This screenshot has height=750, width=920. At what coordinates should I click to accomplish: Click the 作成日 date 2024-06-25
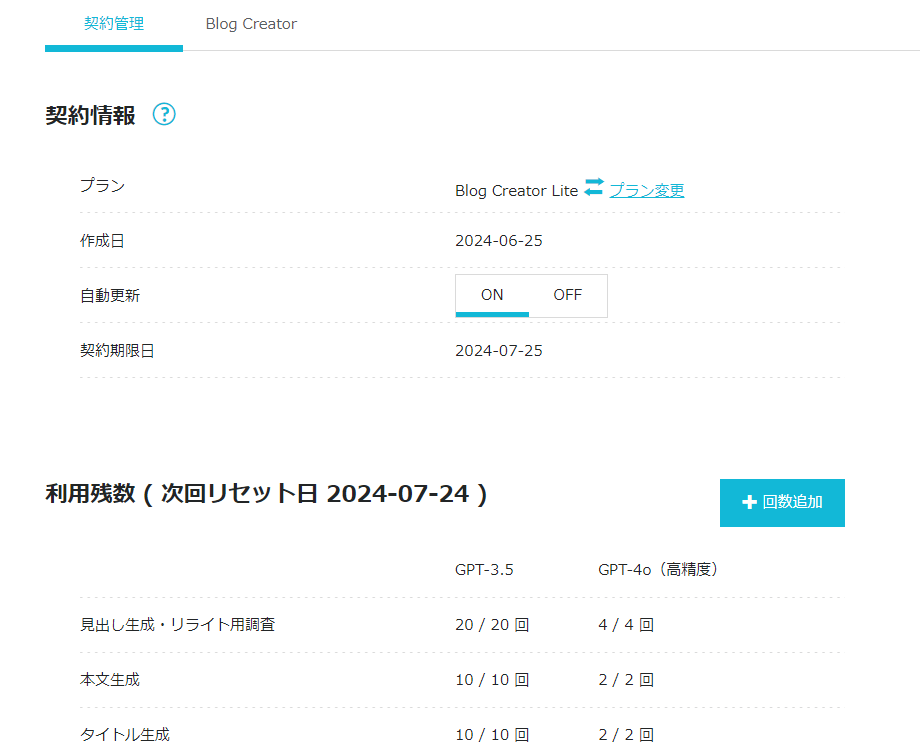click(x=499, y=241)
